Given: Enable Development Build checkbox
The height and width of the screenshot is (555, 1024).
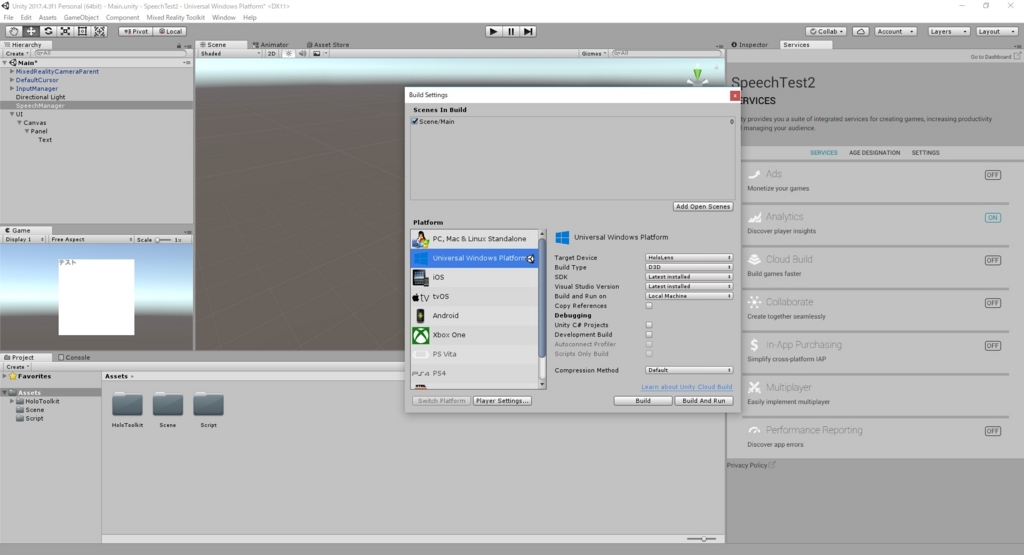Looking at the screenshot, I should (x=649, y=334).
